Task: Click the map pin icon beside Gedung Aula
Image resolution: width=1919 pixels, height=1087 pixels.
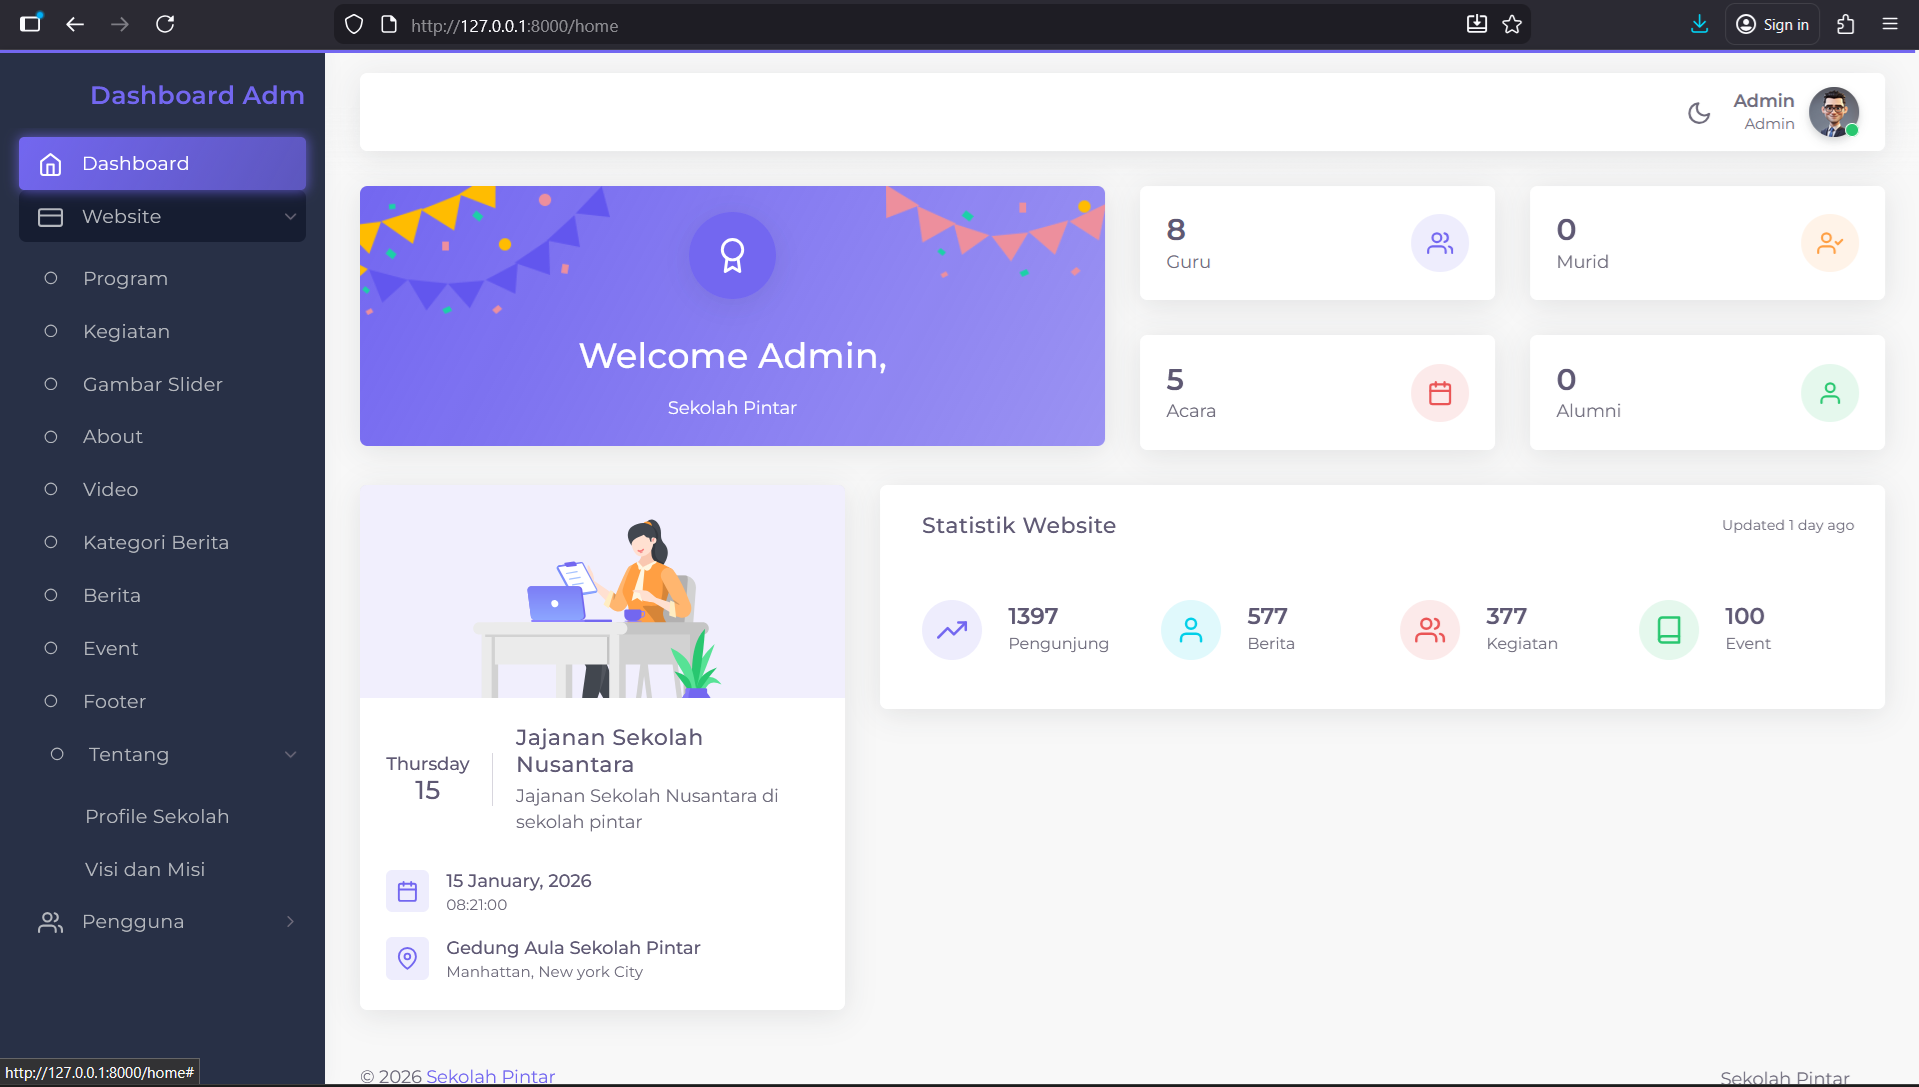Action: pos(407,958)
